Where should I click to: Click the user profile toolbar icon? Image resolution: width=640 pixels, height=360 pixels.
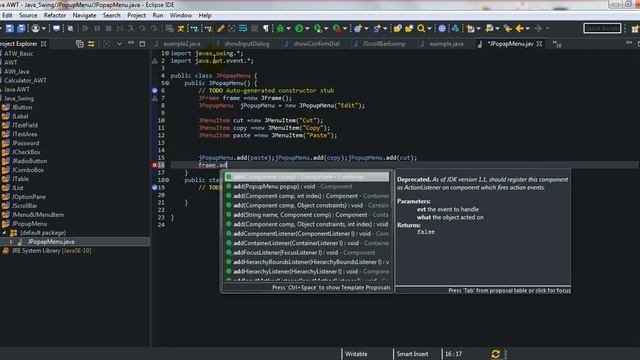click(36, 29)
